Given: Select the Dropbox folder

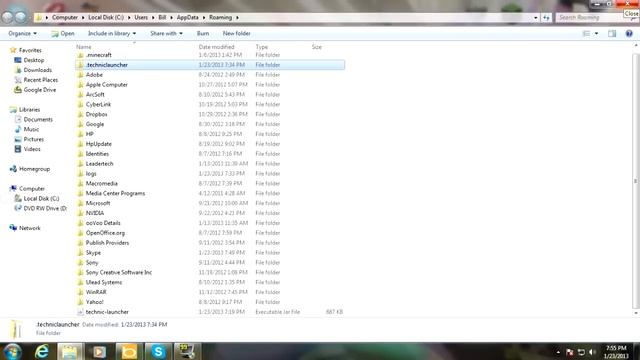Looking at the screenshot, I should [x=96, y=114].
